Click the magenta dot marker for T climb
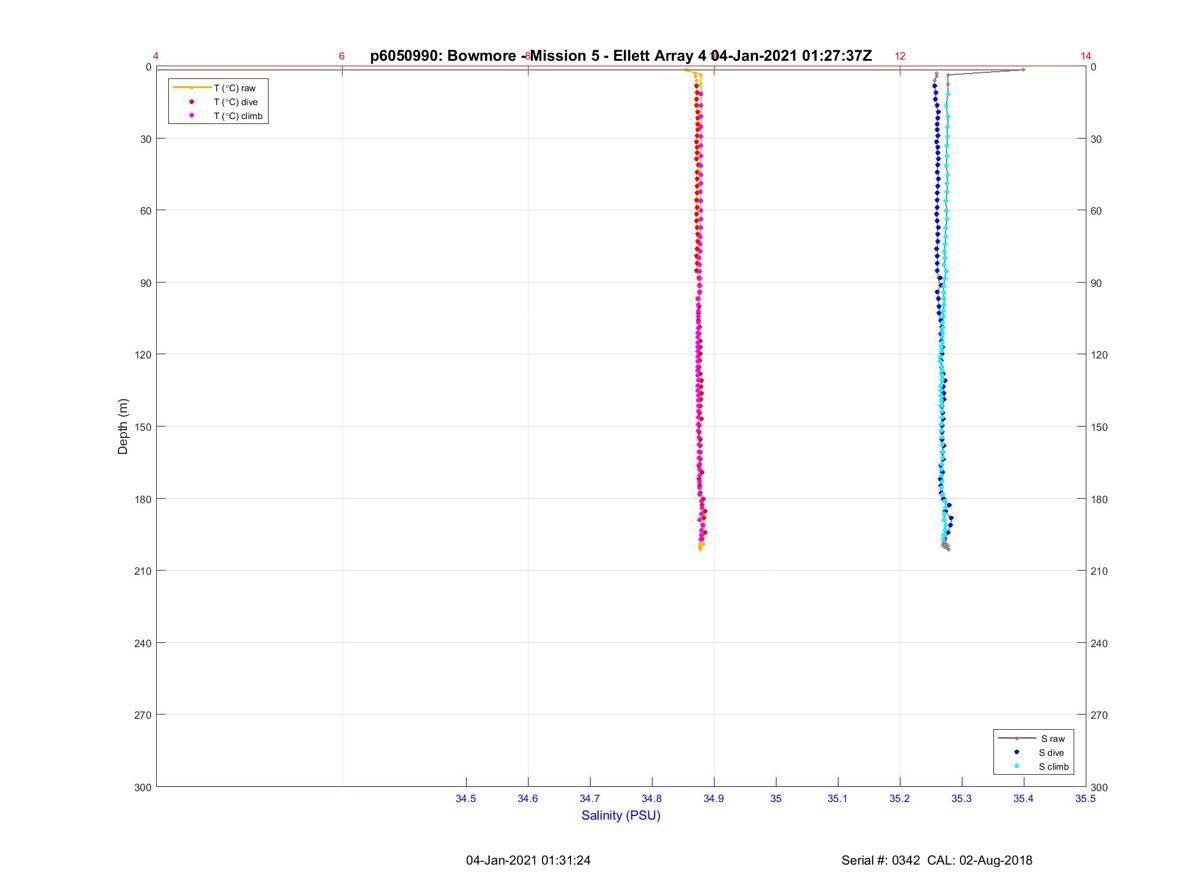This screenshot has height=885, width=1200. tap(192, 116)
